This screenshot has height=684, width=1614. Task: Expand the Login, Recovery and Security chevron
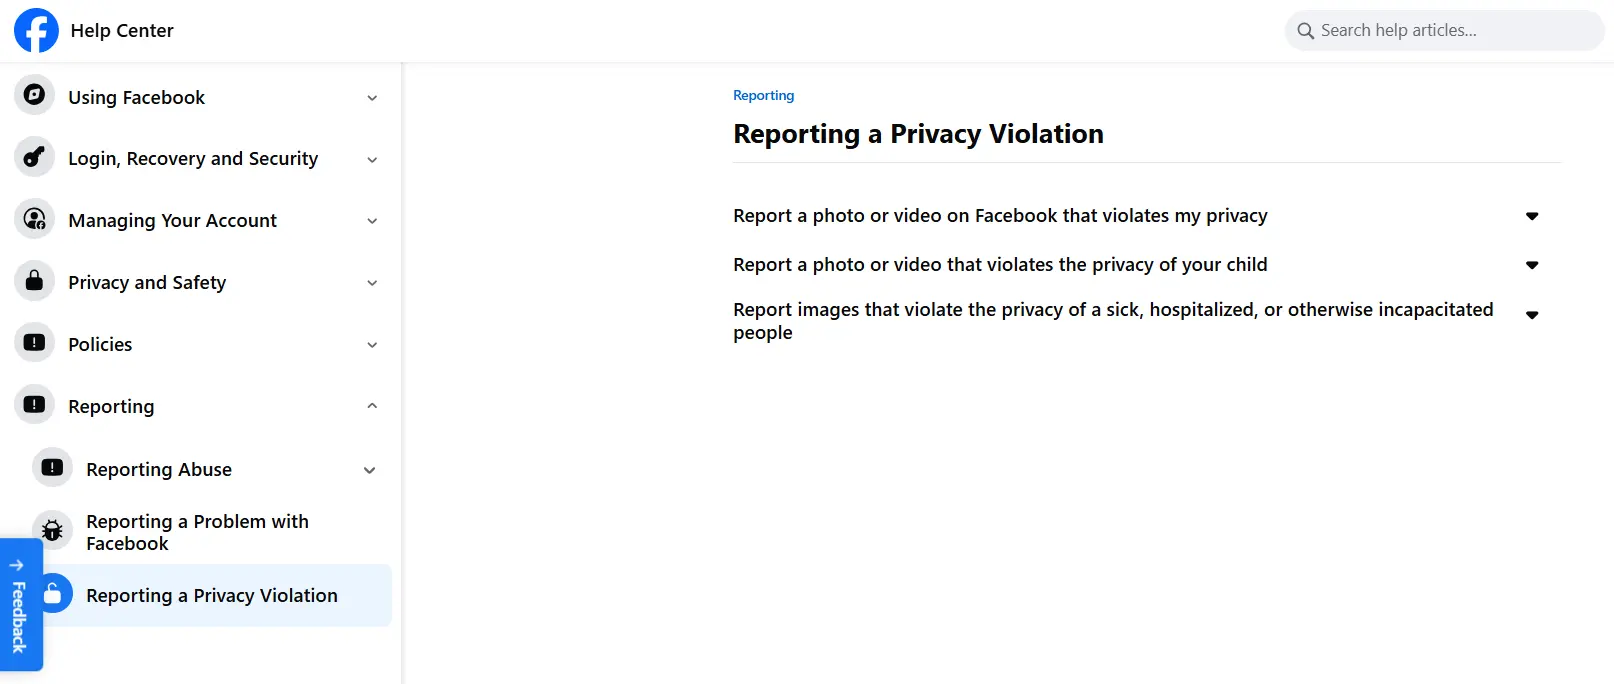pyautogui.click(x=372, y=160)
